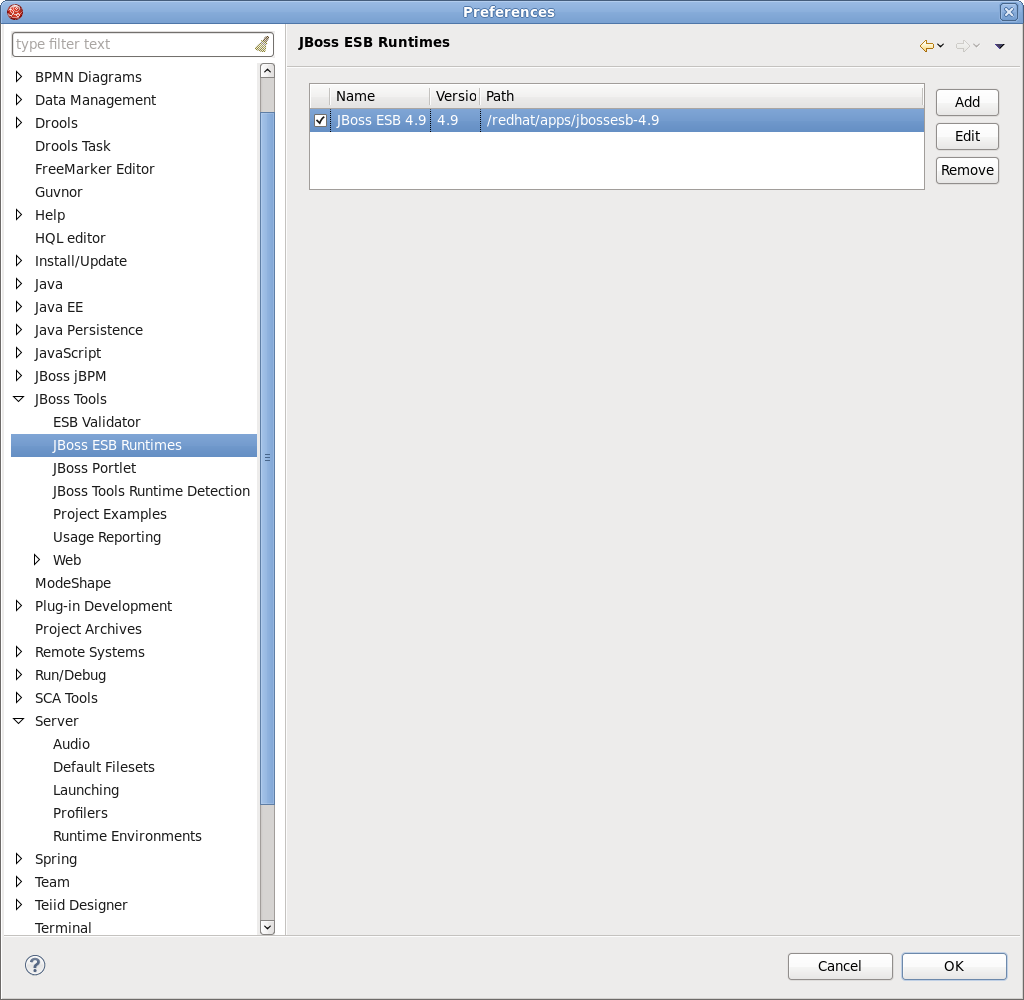The height and width of the screenshot is (1000, 1024).
Task: Collapse the JBoss Tools tree section
Action: pos(18,398)
